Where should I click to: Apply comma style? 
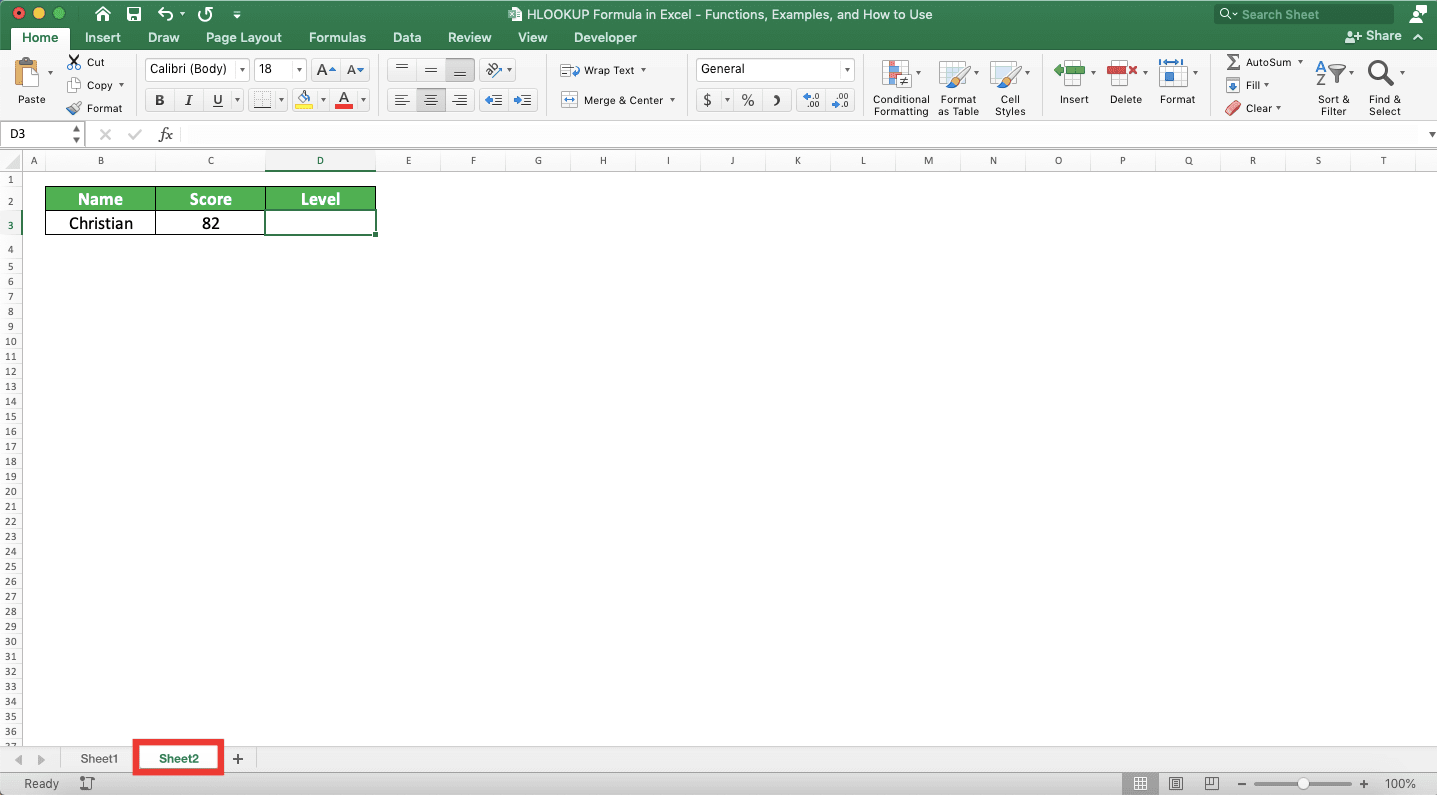[777, 100]
